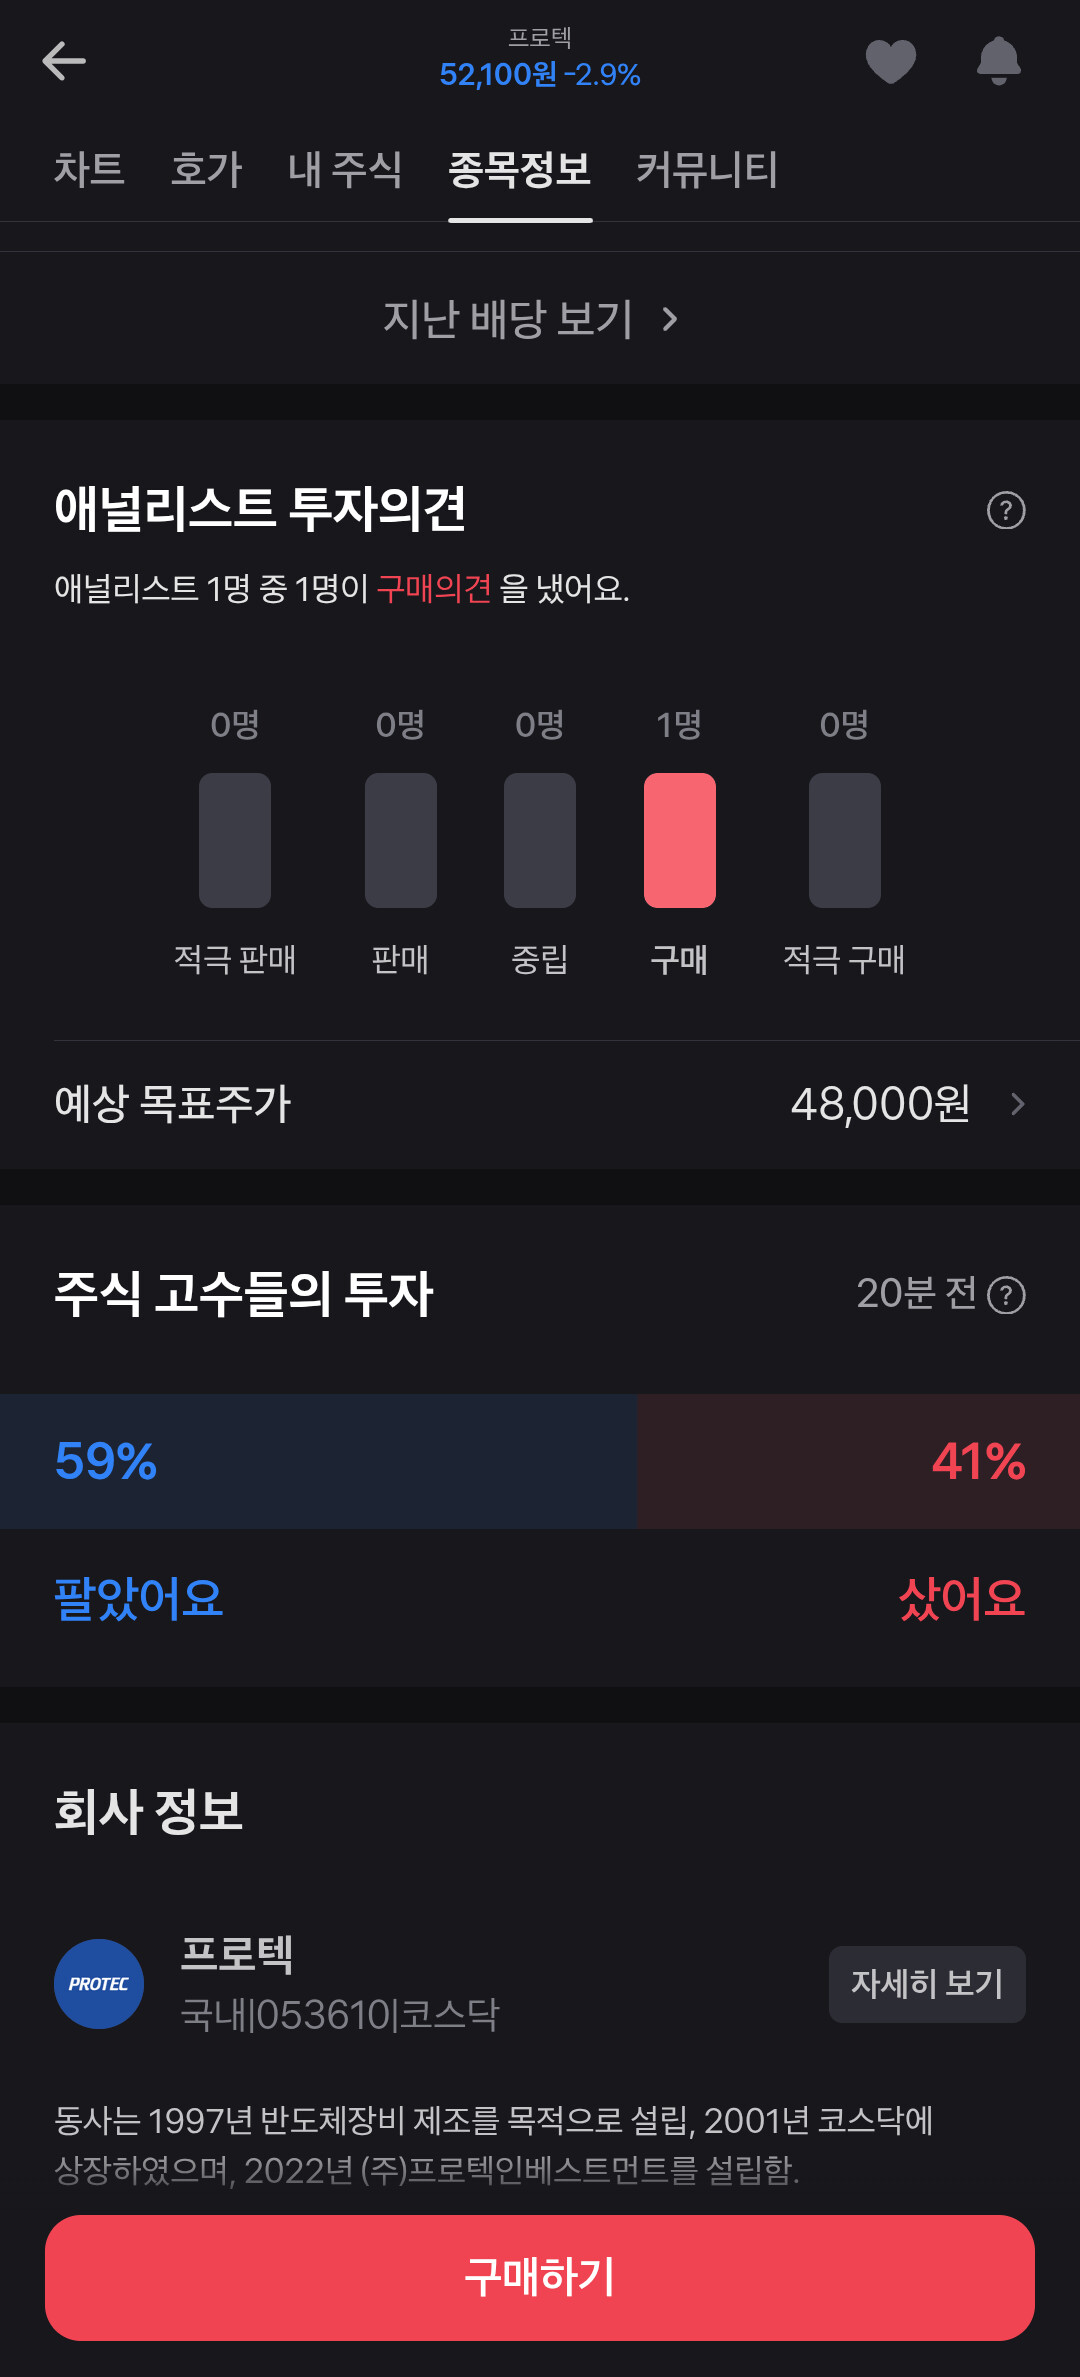Tap the 59% sold blue bar
The image size is (1080, 2377).
pyautogui.click(x=318, y=1461)
